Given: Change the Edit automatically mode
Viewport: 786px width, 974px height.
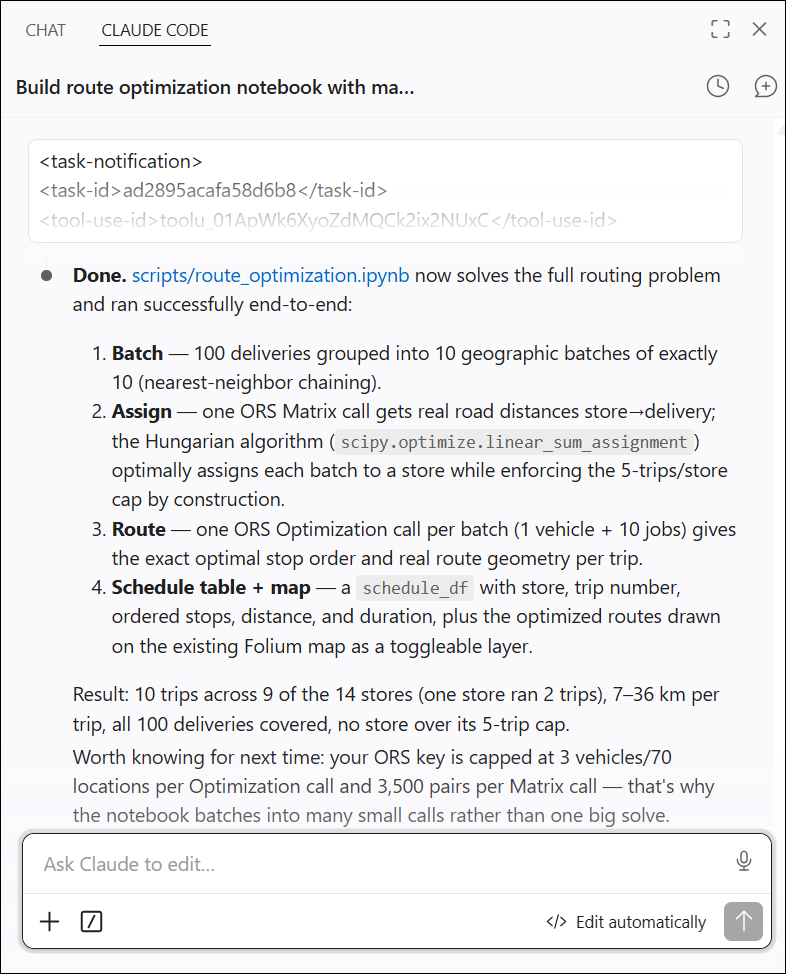Looking at the screenshot, I should pyautogui.click(x=626, y=922).
